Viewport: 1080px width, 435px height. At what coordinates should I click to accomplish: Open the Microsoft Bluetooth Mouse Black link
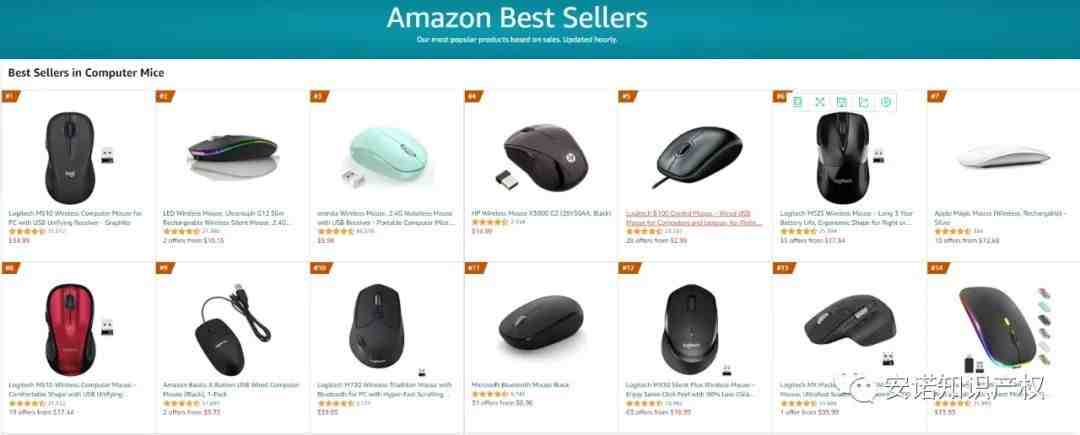click(520, 385)
